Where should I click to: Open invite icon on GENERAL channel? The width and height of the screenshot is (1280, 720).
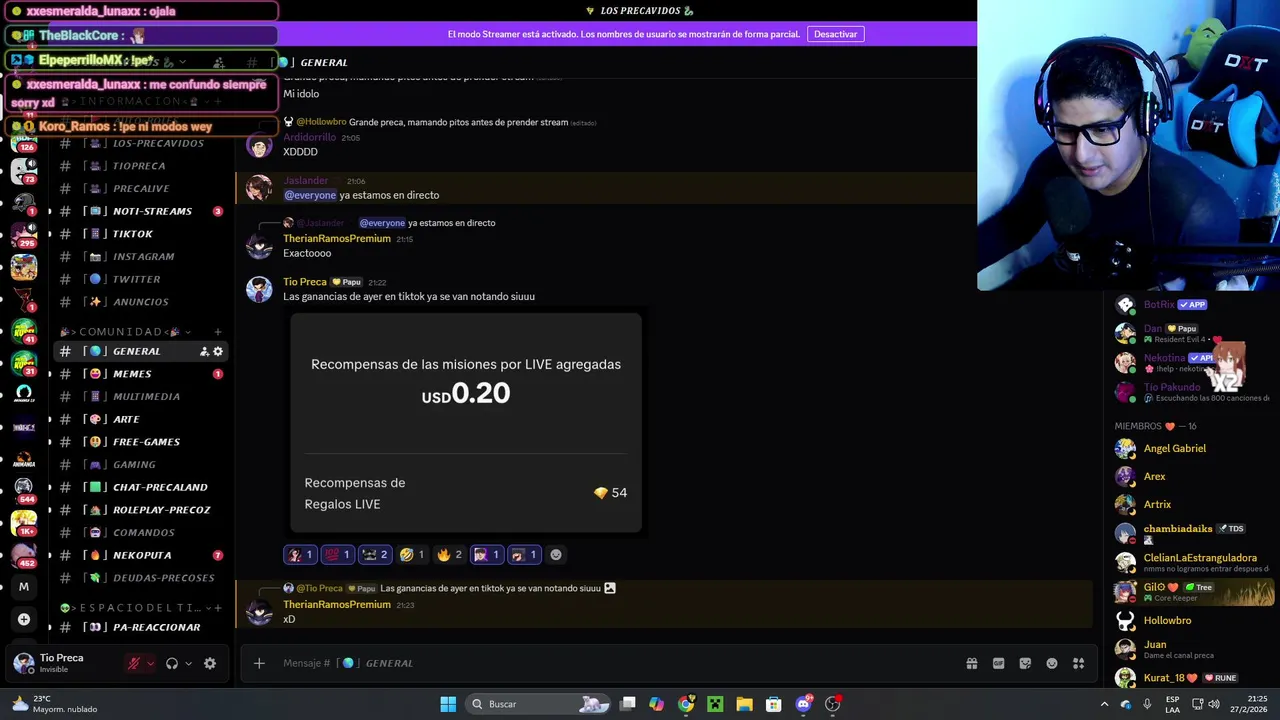coord(204,351)
